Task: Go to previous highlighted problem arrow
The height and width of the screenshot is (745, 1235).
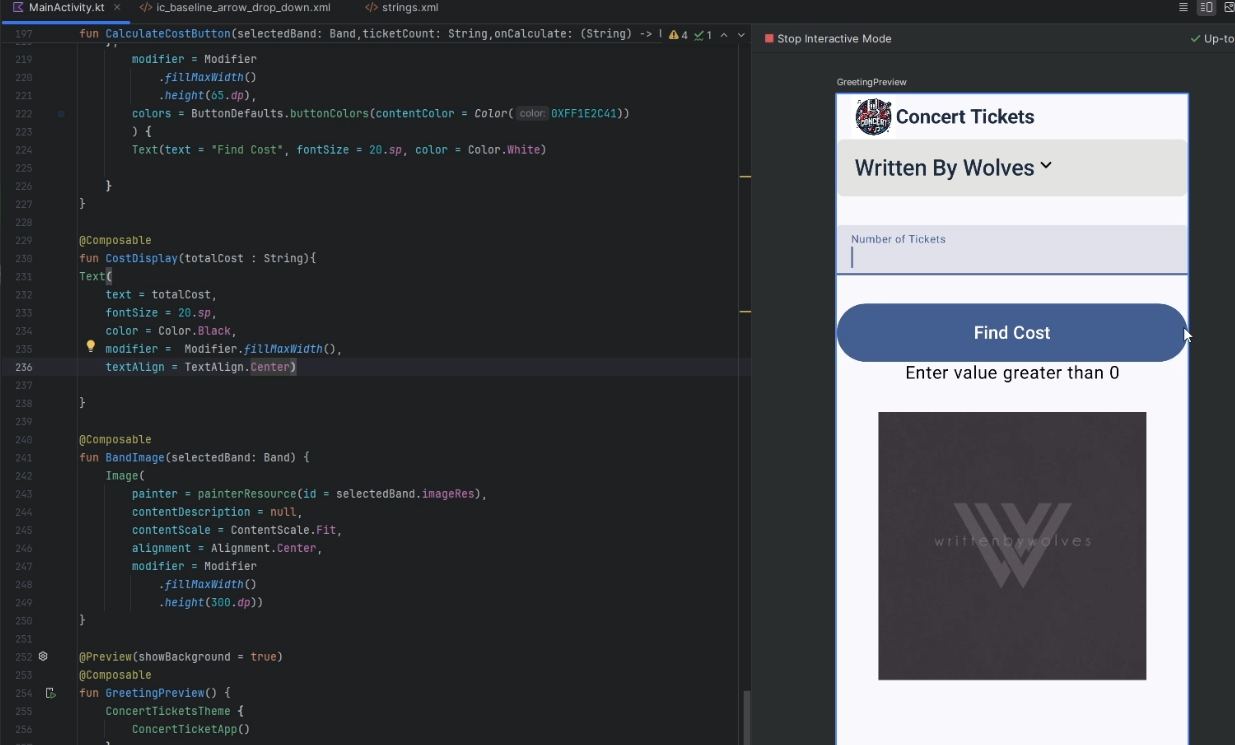Action: (x=725, y=35)
